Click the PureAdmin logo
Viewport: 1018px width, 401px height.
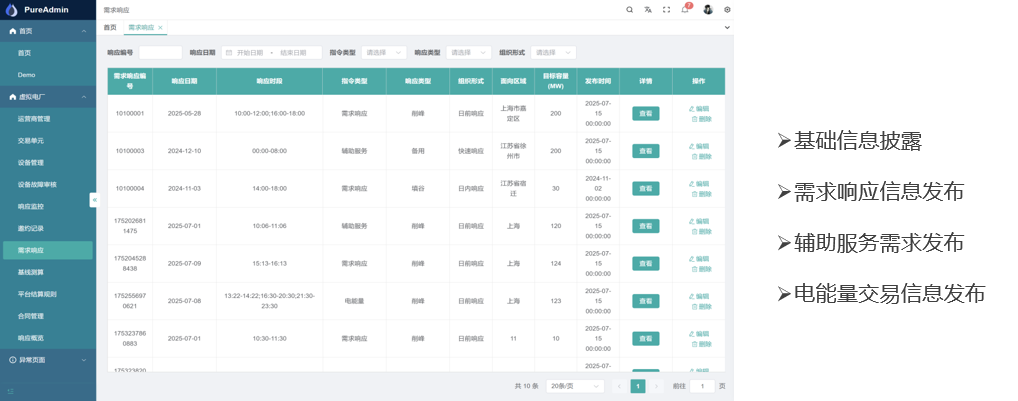[12, 9]
